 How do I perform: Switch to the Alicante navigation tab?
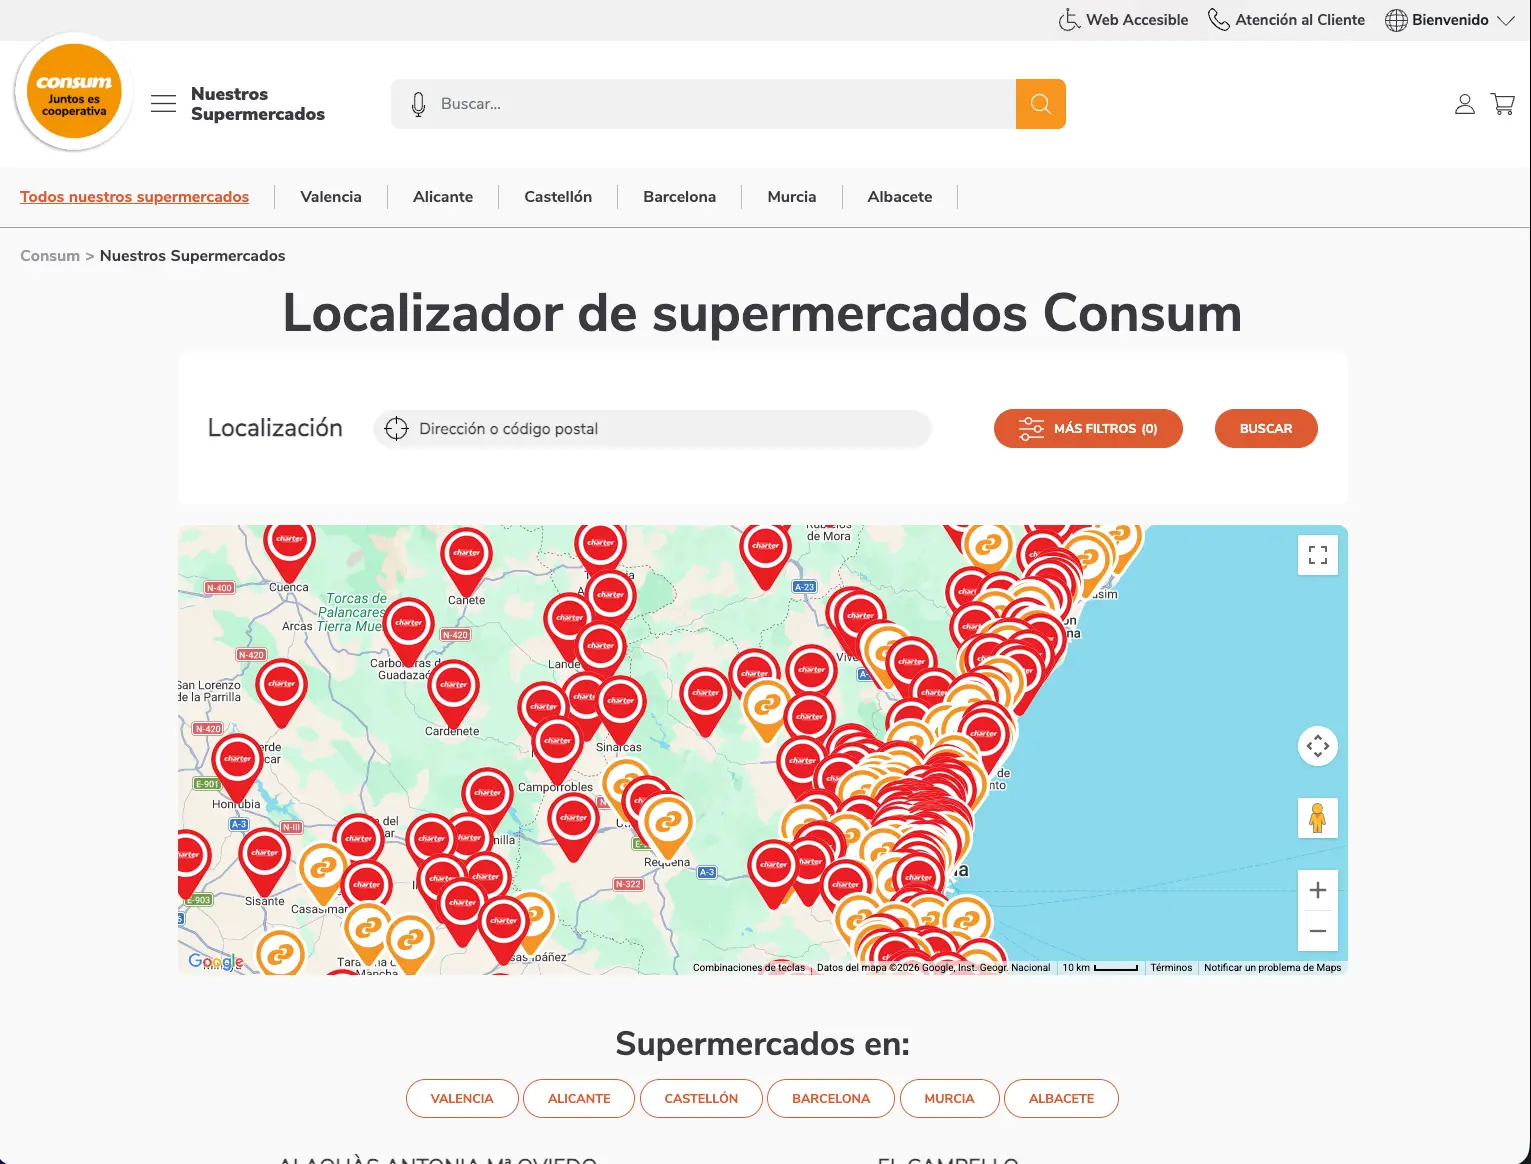(x=443, y=197)
